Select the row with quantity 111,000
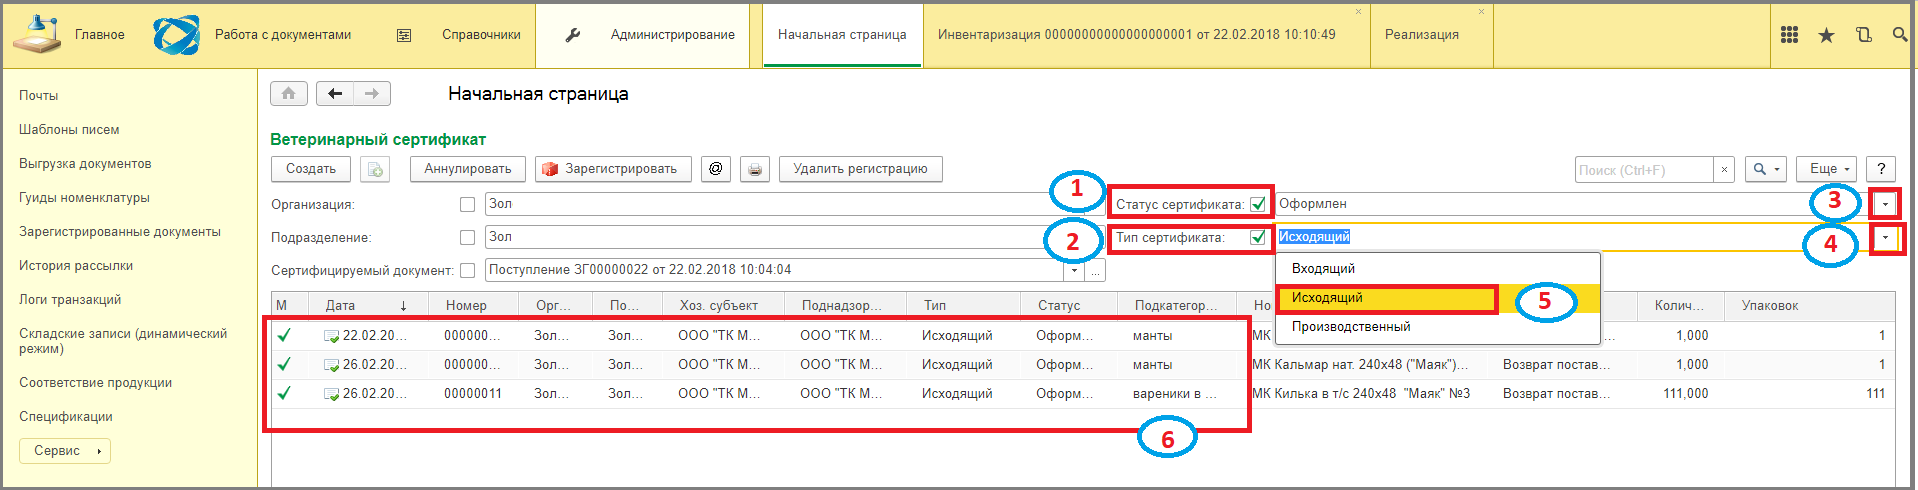 (1083, 394)
